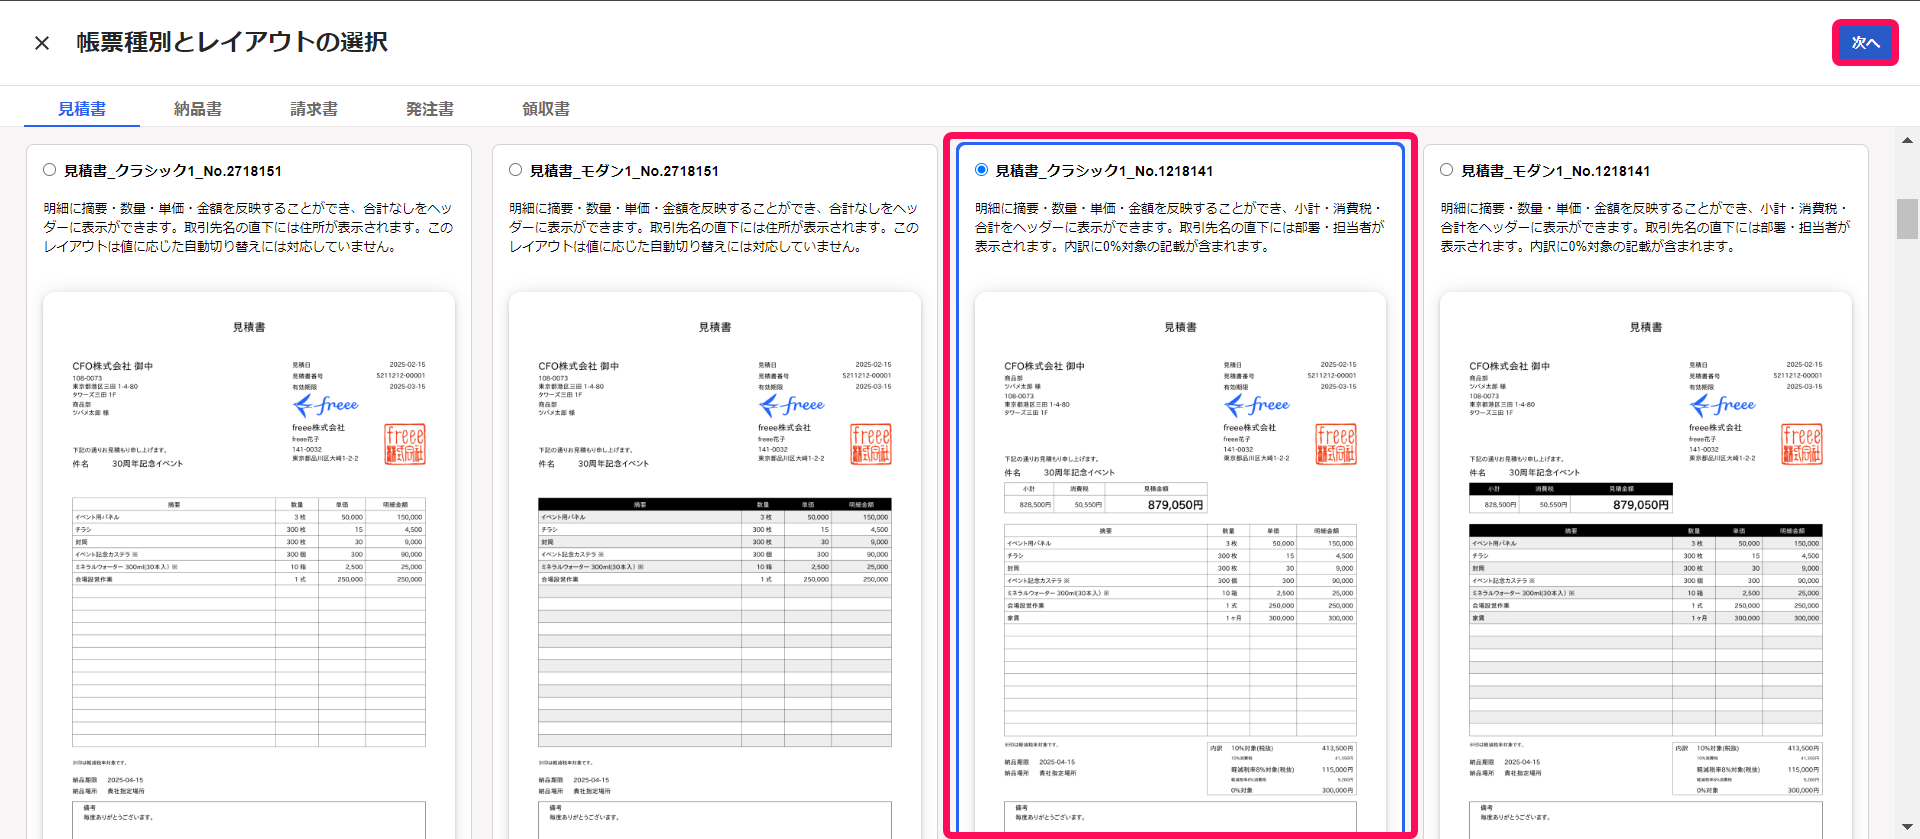This screenshot has width=1920, height=839.
Task: Close the layout selection dialog with X
Action: click(42, 43)
